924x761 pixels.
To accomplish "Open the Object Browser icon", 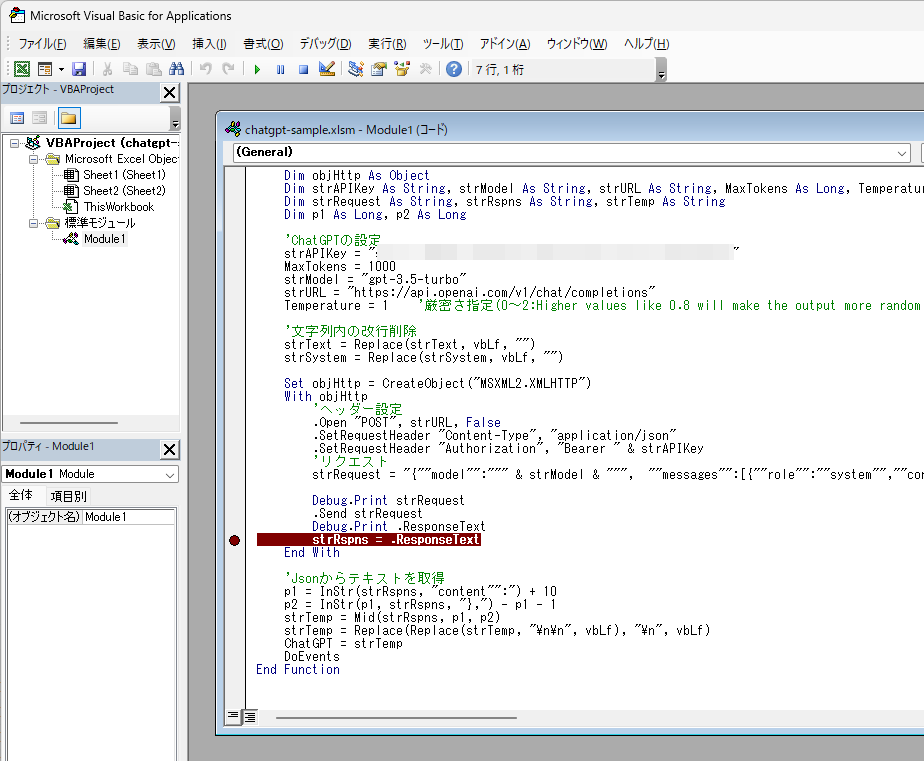I will (x=402, y=69).
